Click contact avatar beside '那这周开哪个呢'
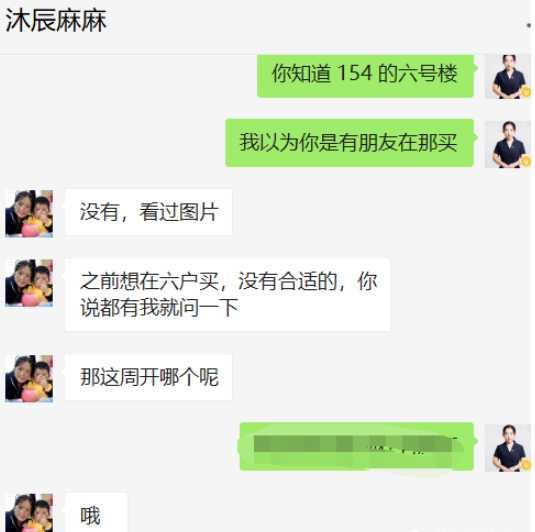 [x=29, y=378]
